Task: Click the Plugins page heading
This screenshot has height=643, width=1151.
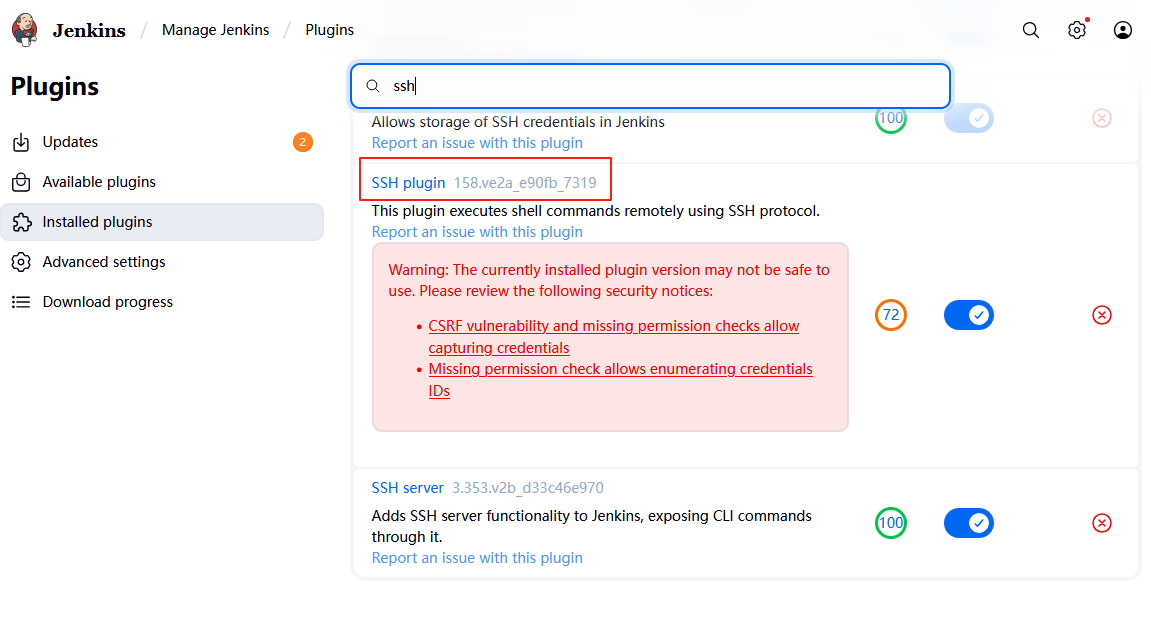Action: [55, 87]
